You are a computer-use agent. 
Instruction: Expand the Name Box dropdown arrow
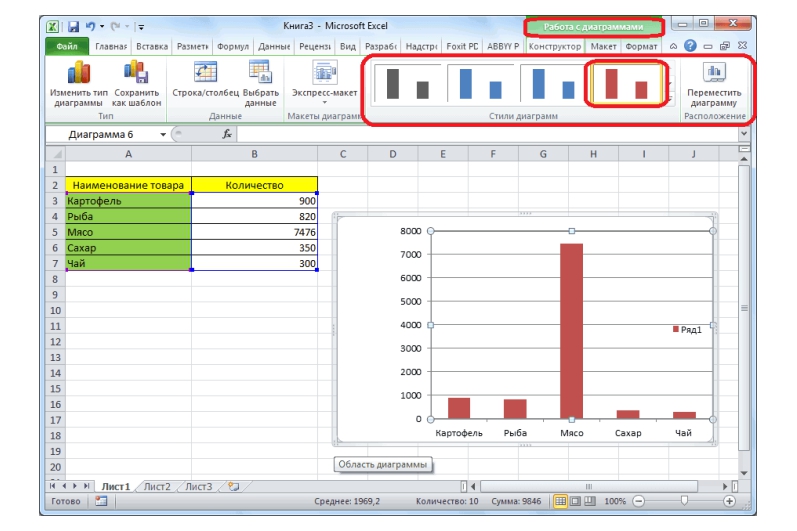pyautogui.click(x=163, y=135)
